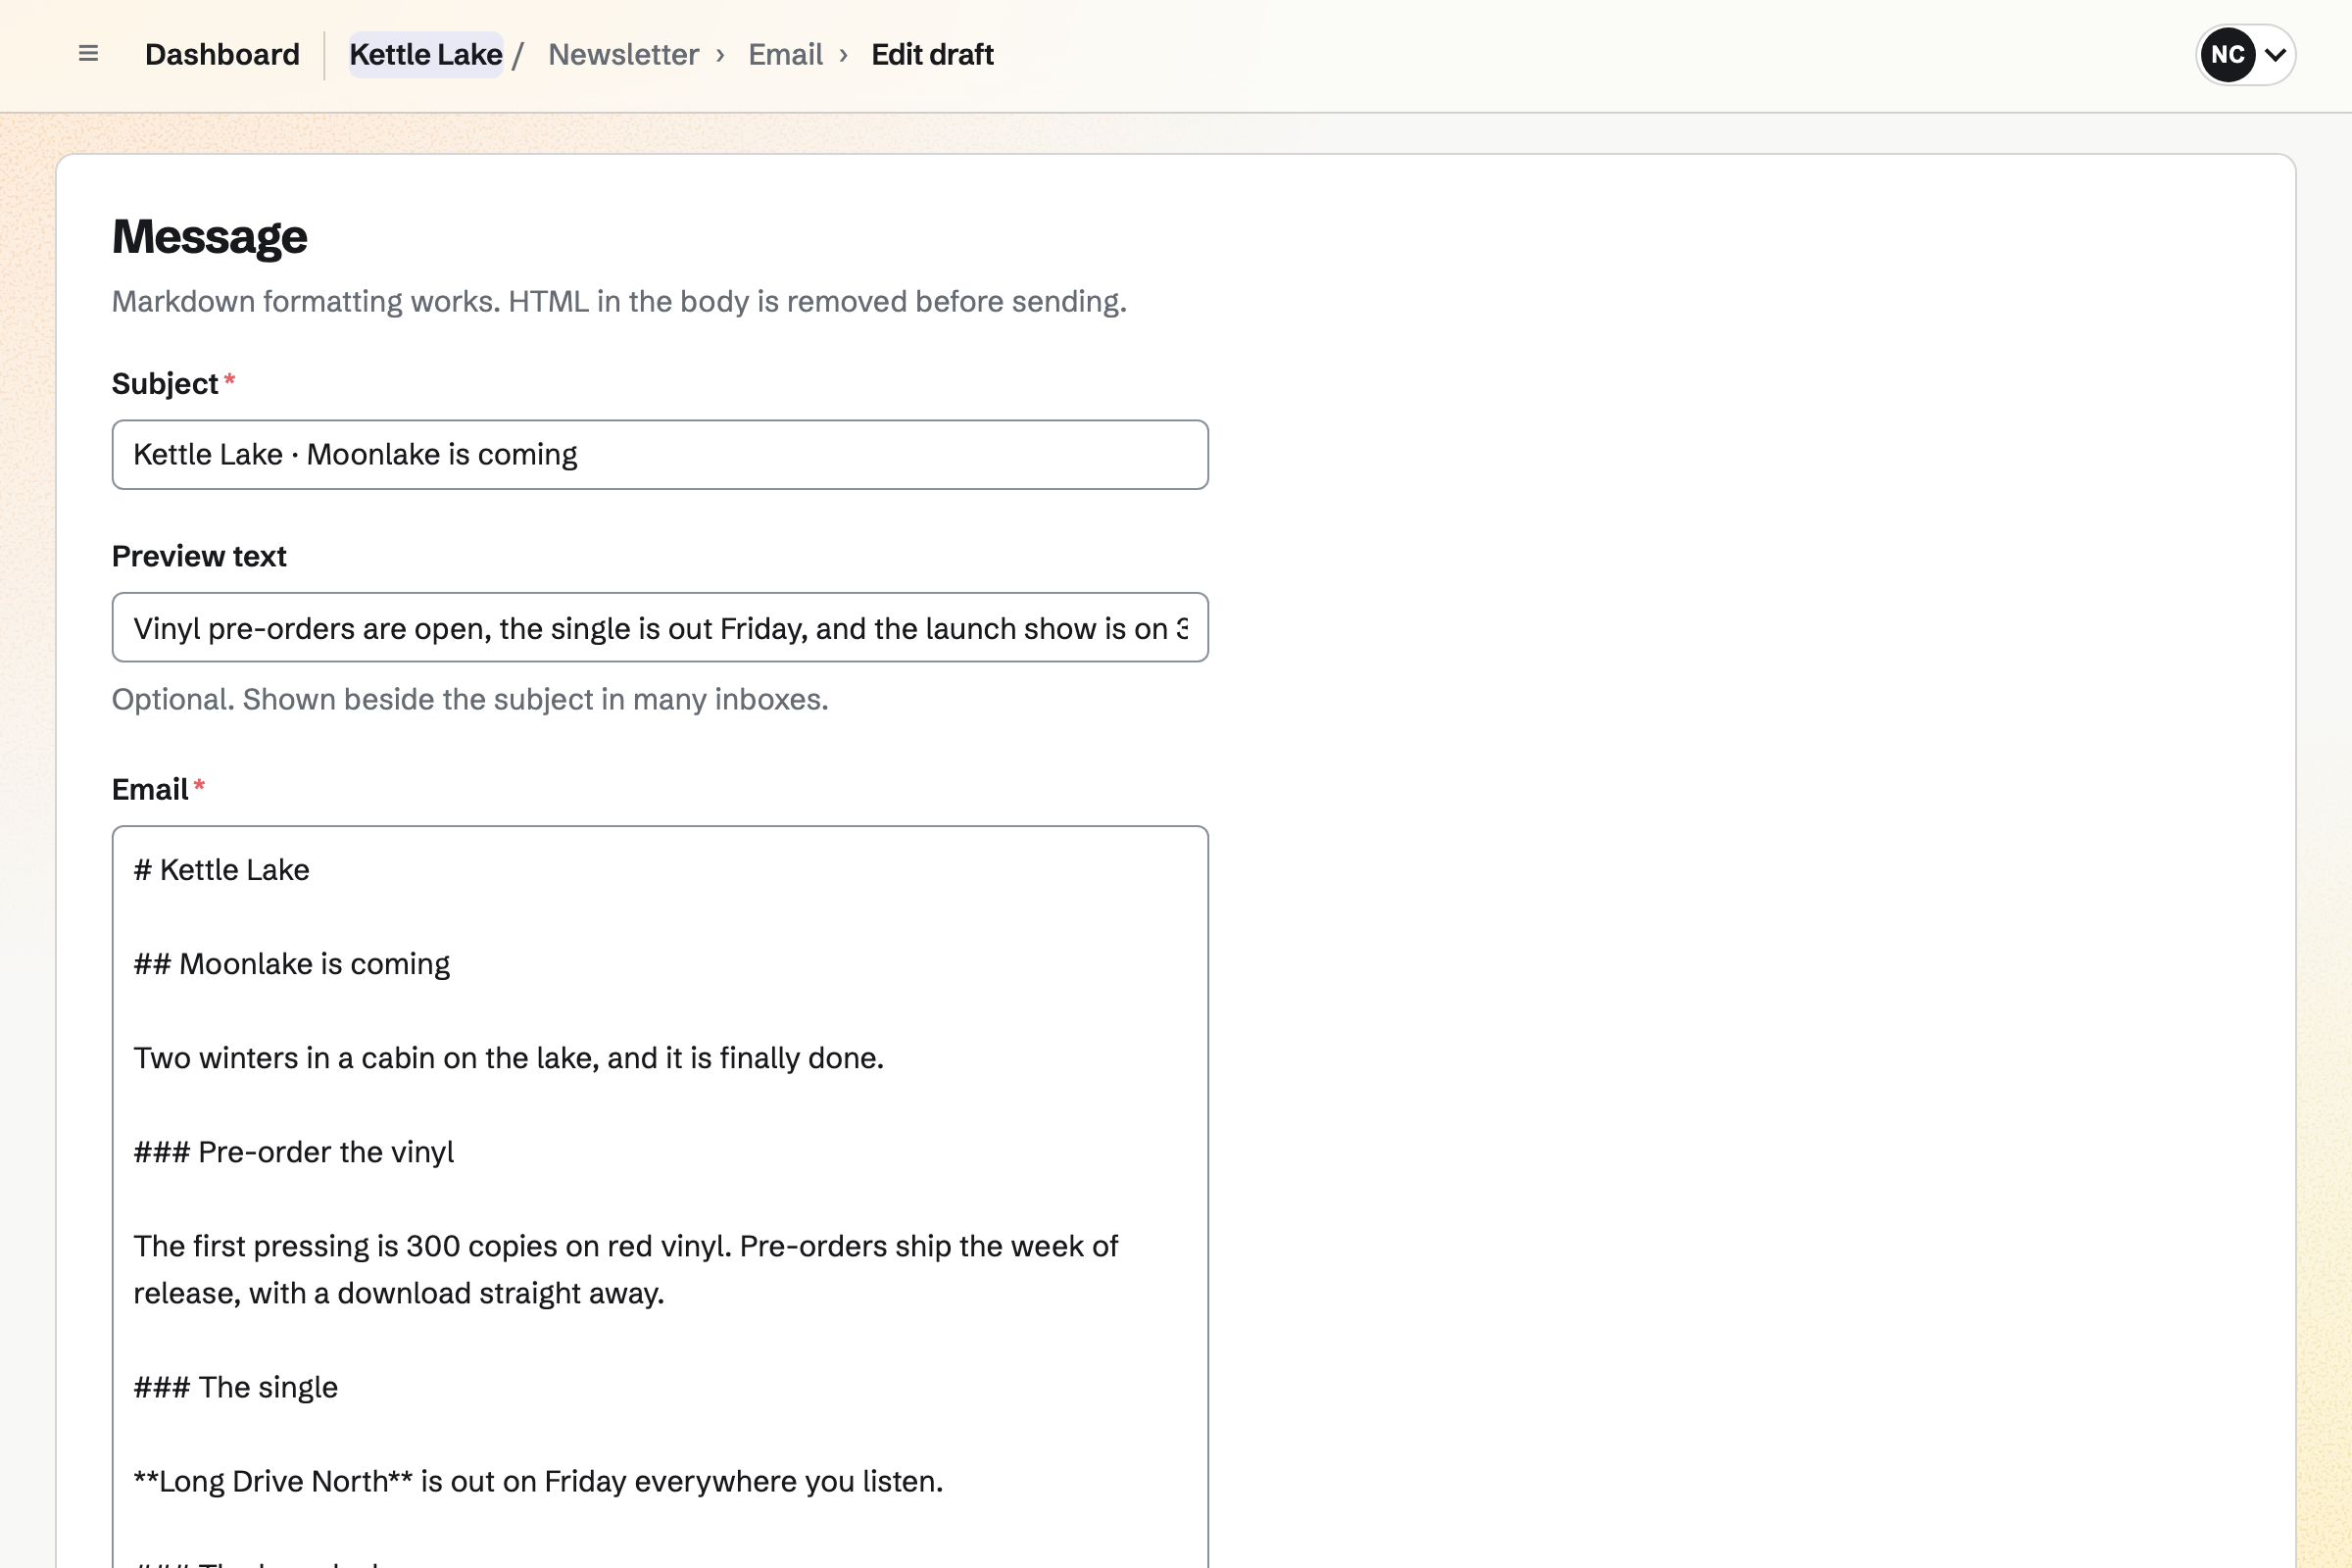Focus the Subject input field
The image size is (2352, 1568).
[x=660, y=455]
